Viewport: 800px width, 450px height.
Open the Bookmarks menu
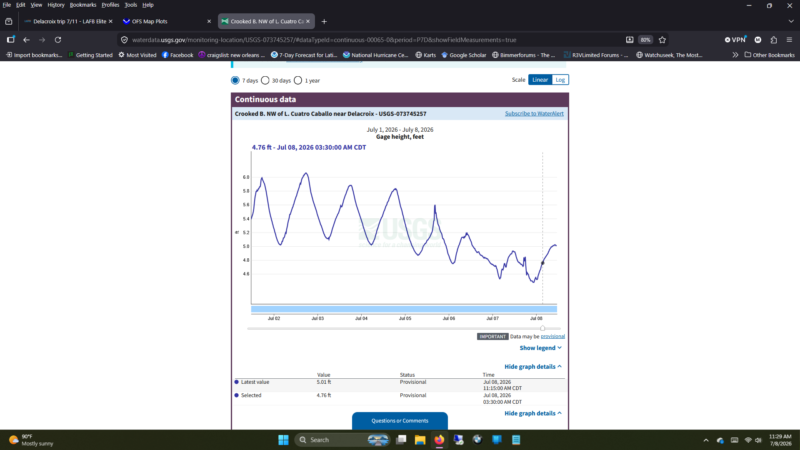83,5
